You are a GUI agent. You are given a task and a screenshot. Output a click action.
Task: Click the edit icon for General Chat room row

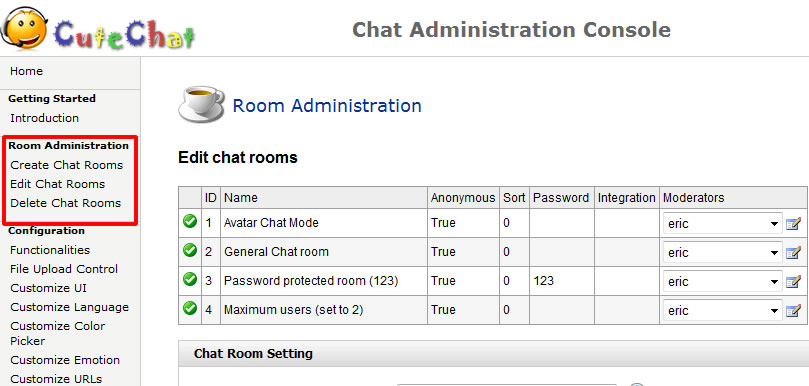click(793, 253)
